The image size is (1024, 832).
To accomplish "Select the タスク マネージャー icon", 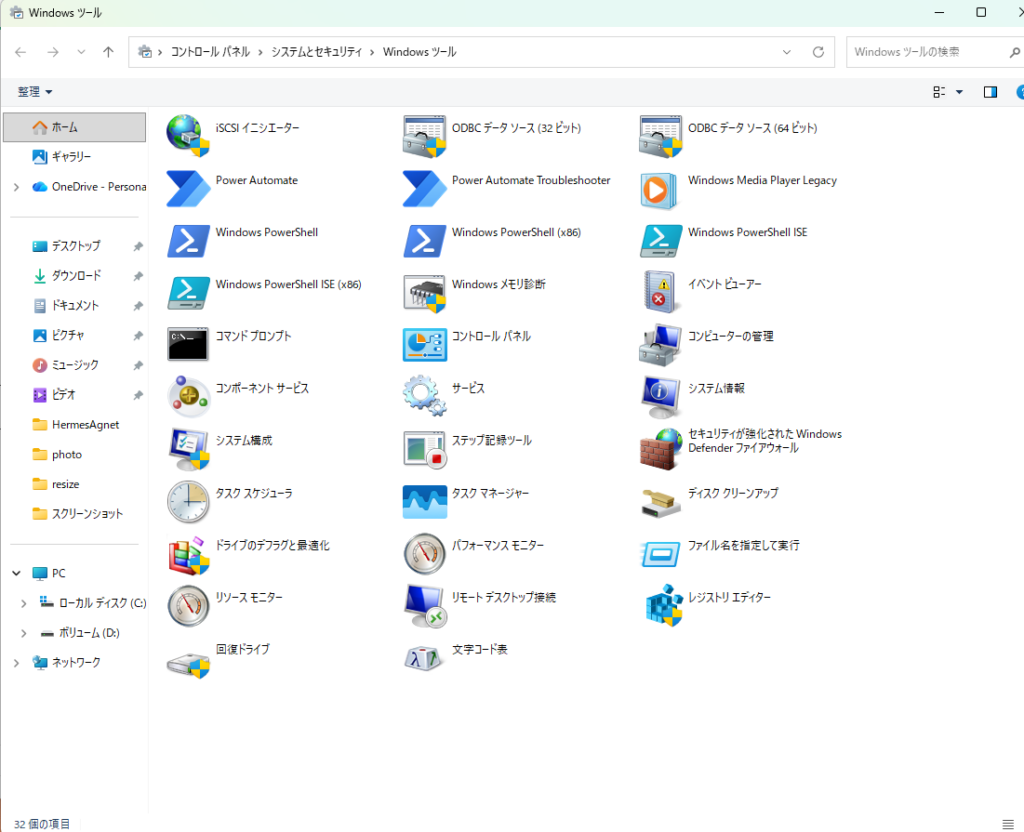I will tap(424, 502).
